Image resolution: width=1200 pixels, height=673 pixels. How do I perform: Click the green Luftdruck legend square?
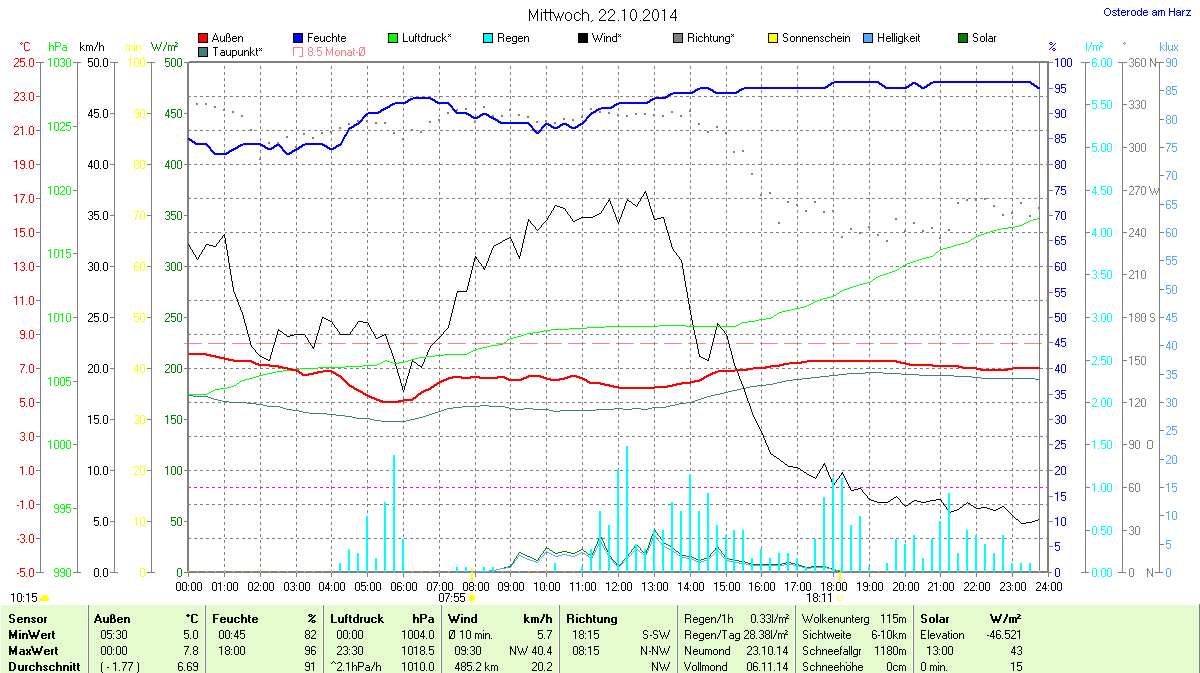(x=393, y=38)
